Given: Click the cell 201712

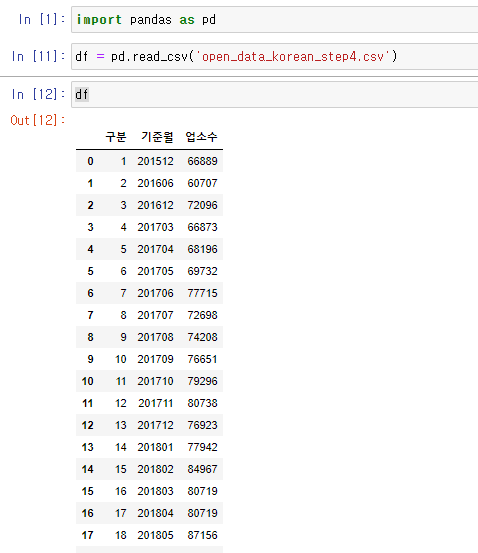Looking at the screenshot, I should pyautogui.click(x=156, y=425).
